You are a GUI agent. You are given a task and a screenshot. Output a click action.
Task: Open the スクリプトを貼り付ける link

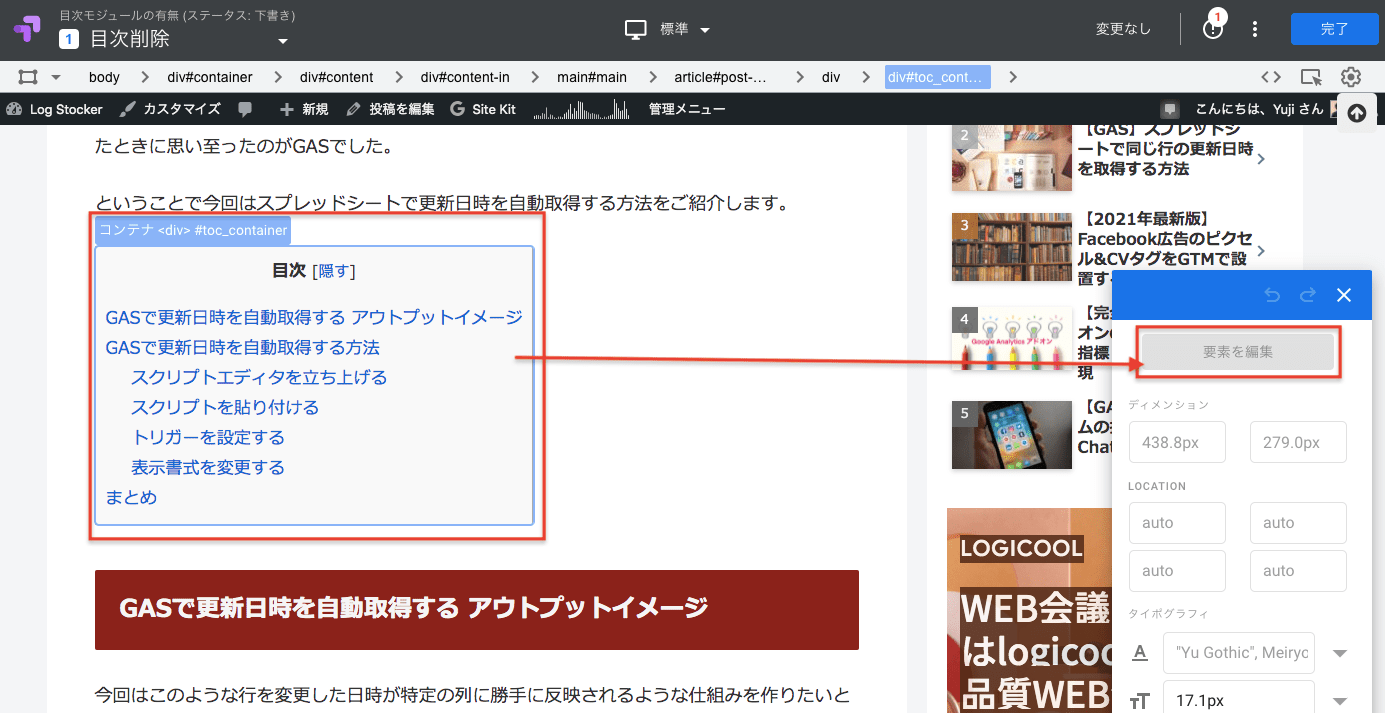[x=225, y=407]
